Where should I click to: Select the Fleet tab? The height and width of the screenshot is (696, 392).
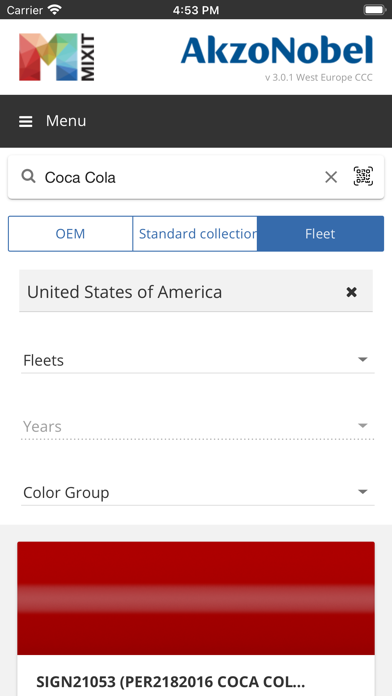(320, 233)
